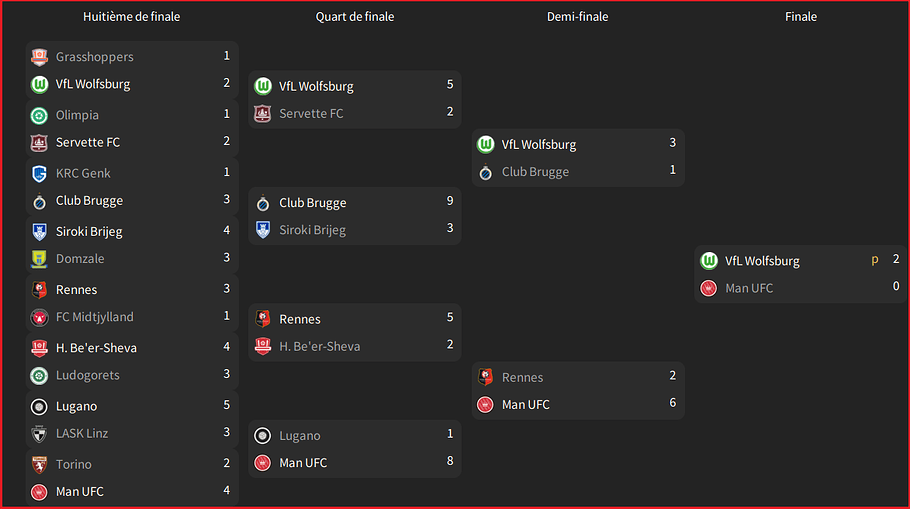Click the VfL Wolfsburg crest in the Finale
The height and width of the screenshot is (509, 910).
[709, 261]
